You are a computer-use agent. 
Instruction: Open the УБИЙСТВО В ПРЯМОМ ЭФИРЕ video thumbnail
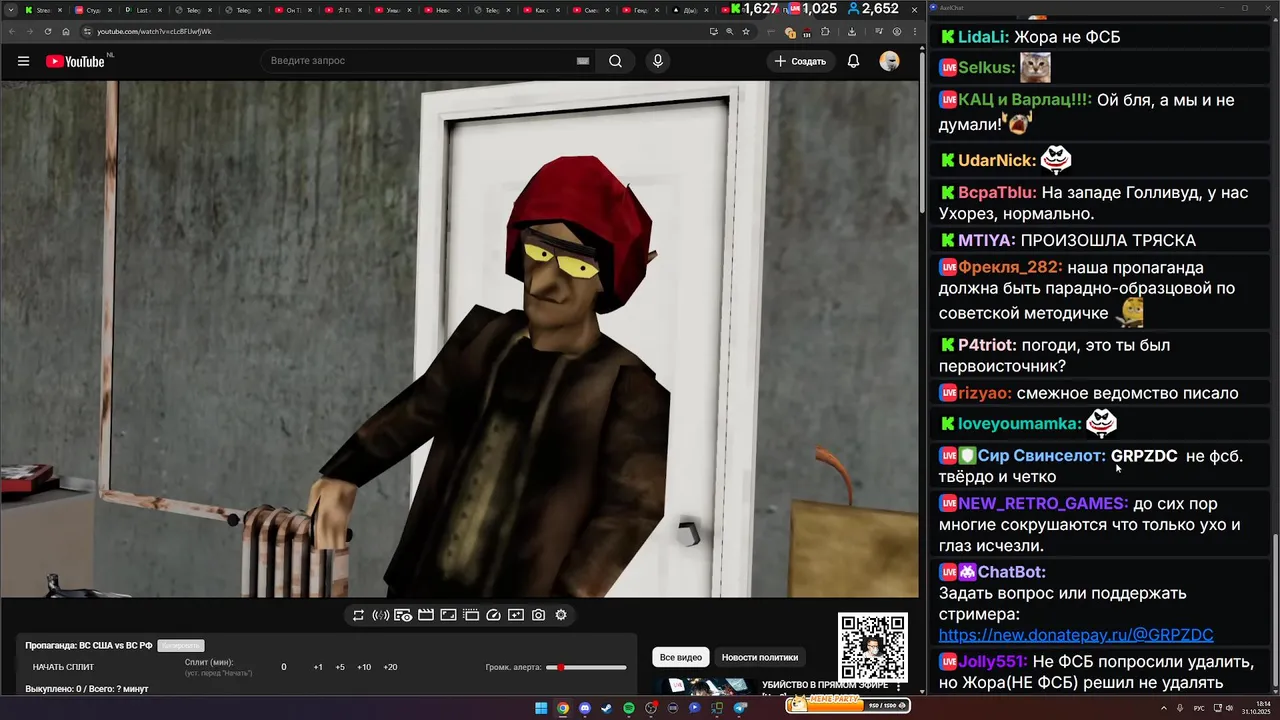(705, 687)
